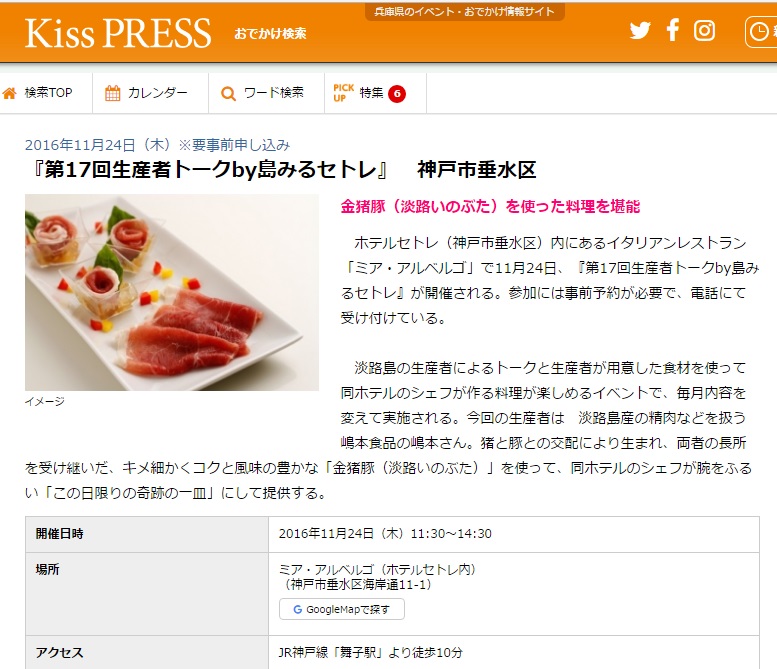Click the calendar icon beside カレンダー
The image size is (777, 669).
click(x=112, y=93)
